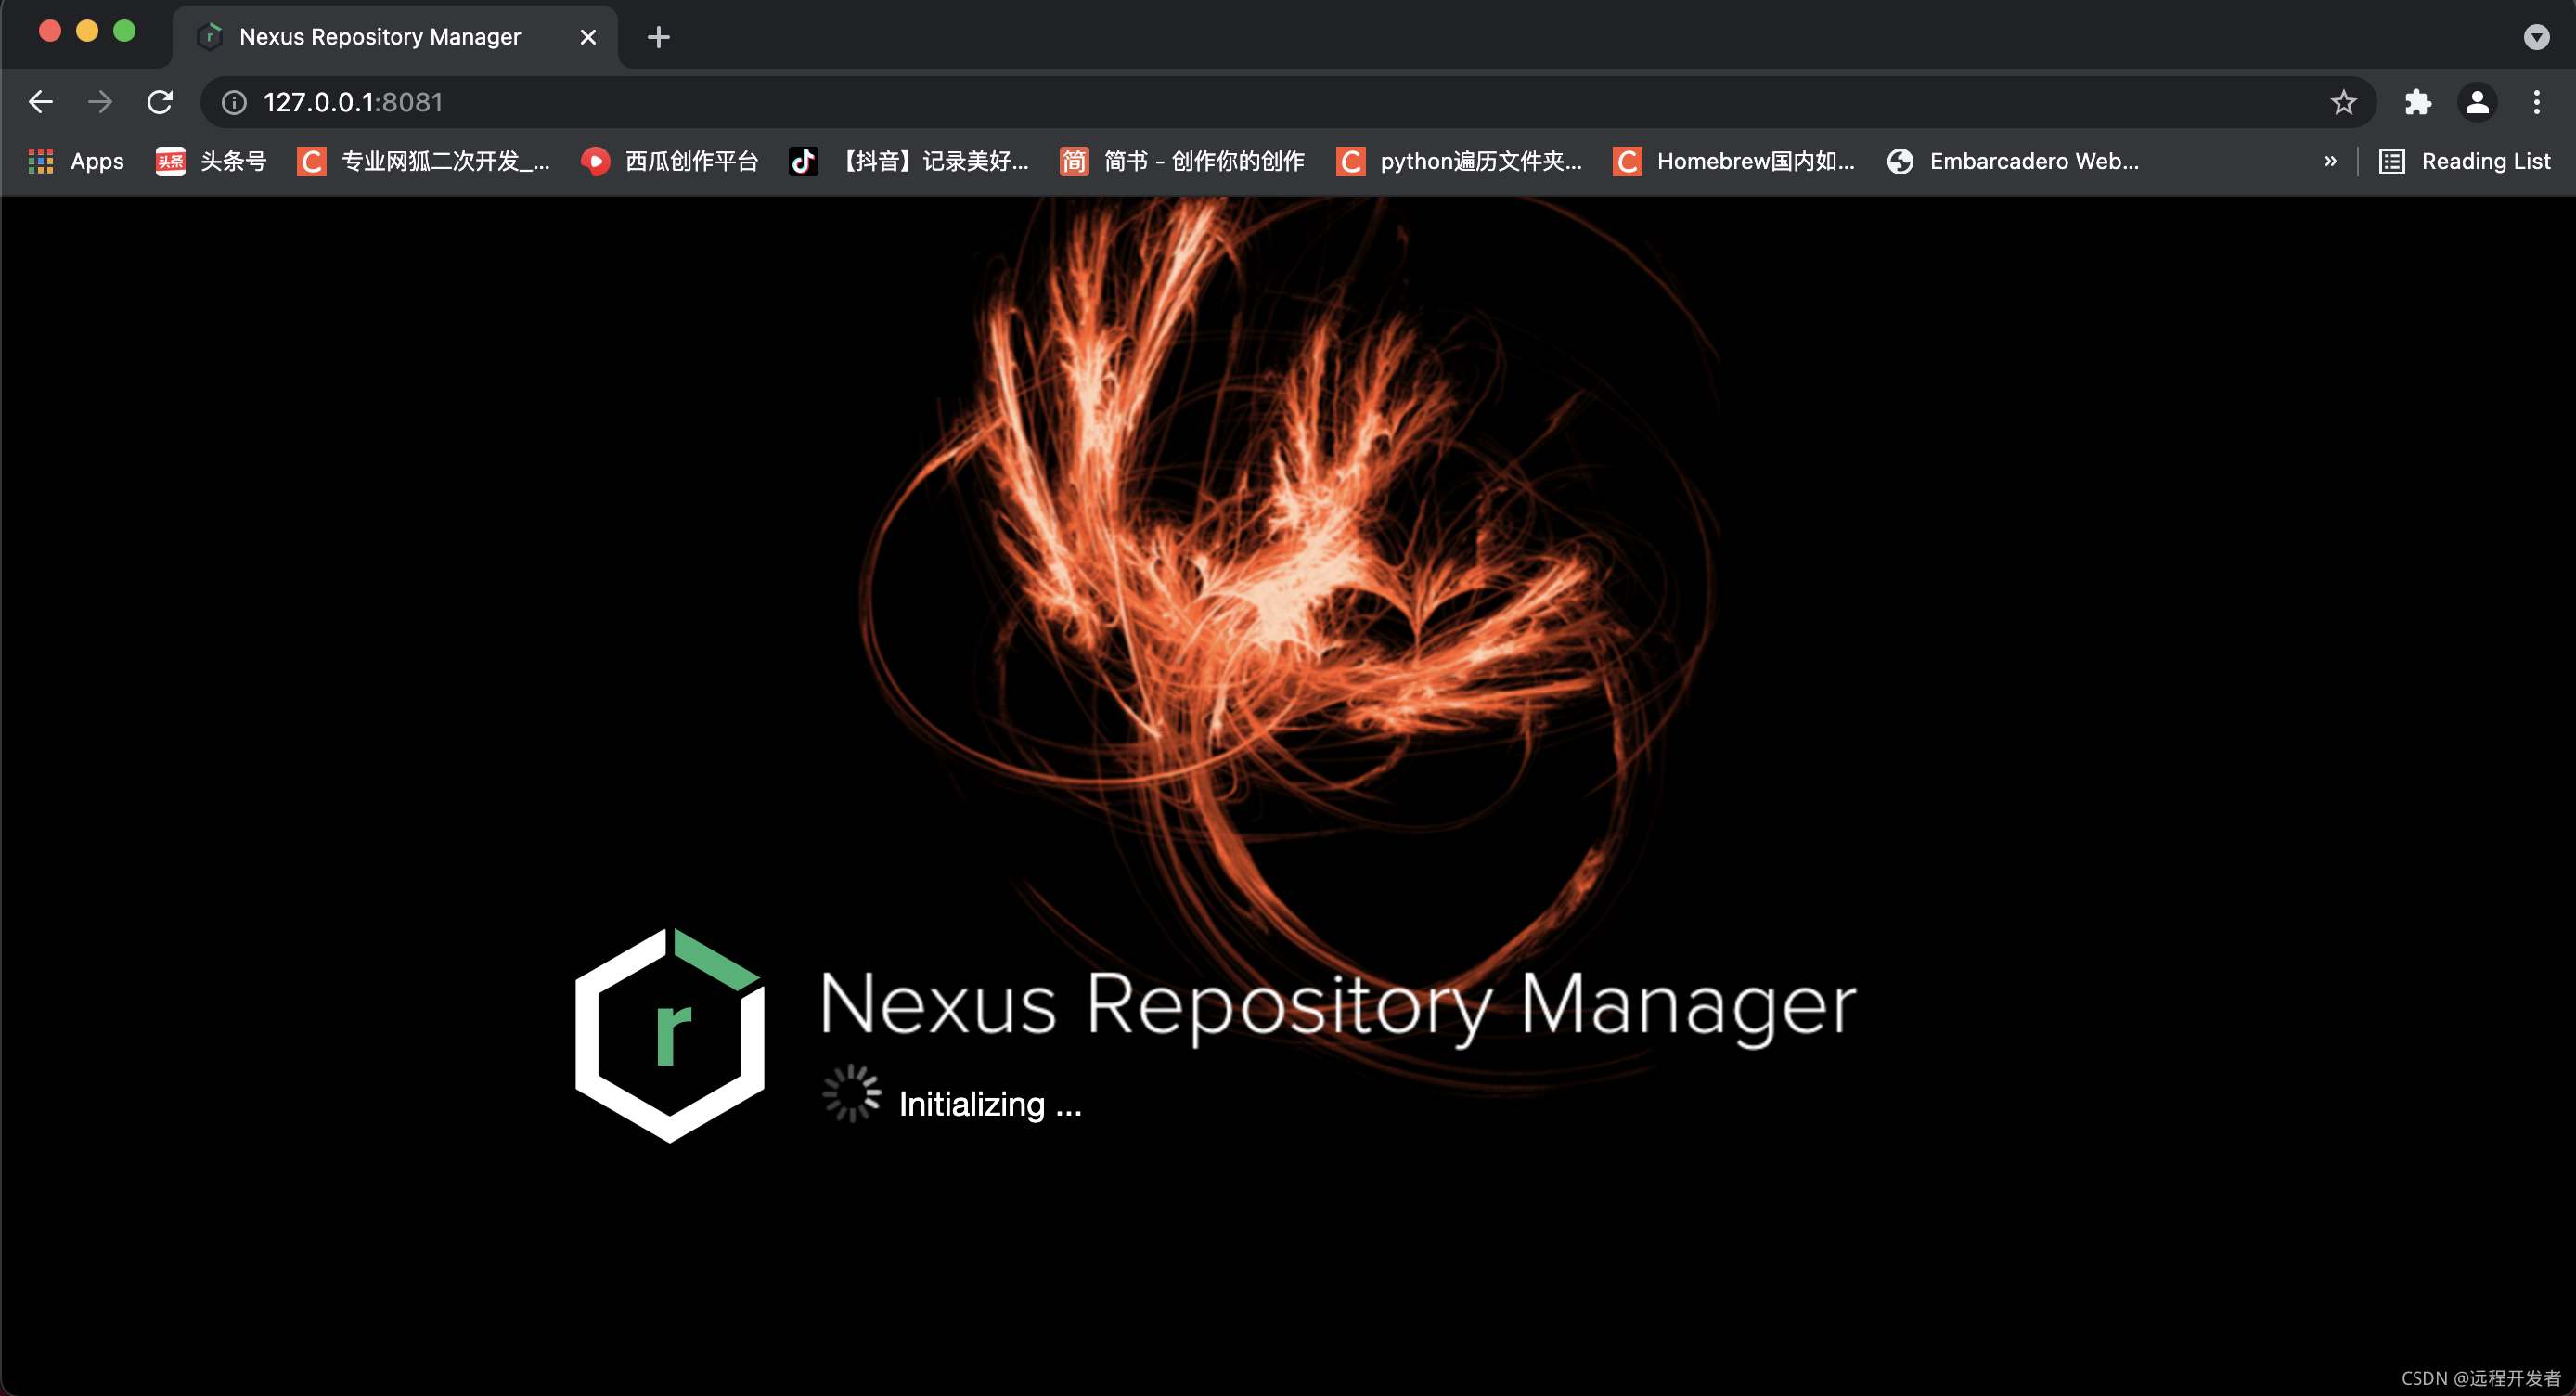Open Apps bookmark shortcut

pos(76,161)
